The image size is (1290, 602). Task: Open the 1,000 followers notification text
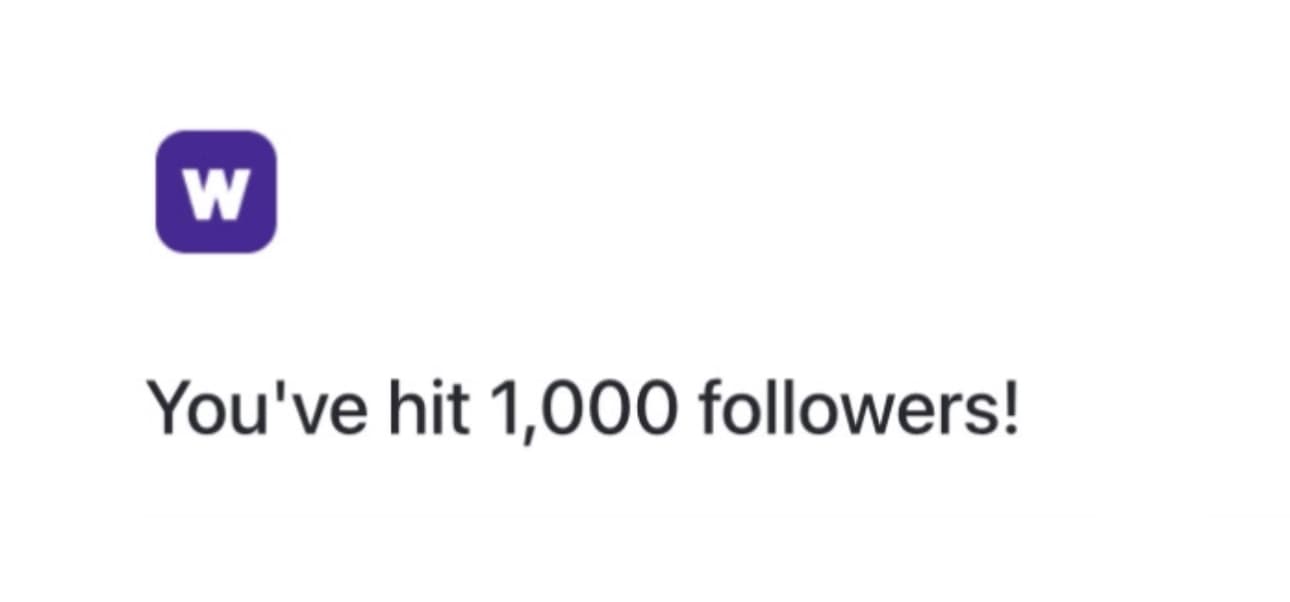585,409
